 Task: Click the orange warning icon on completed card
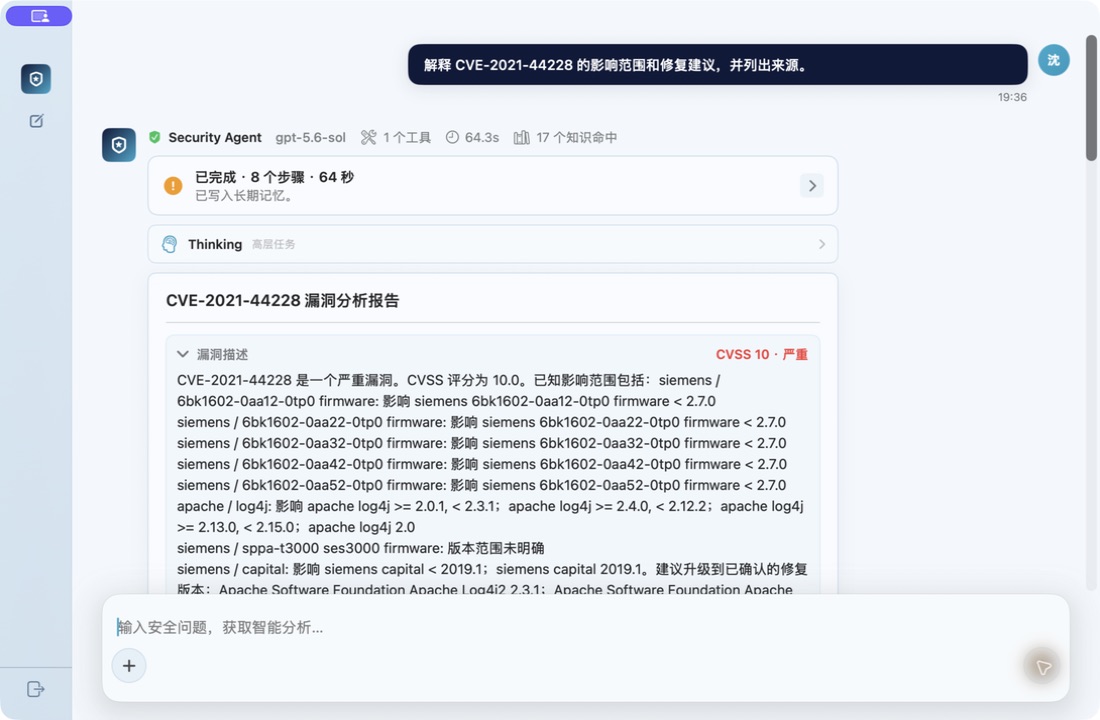point(173,186)
